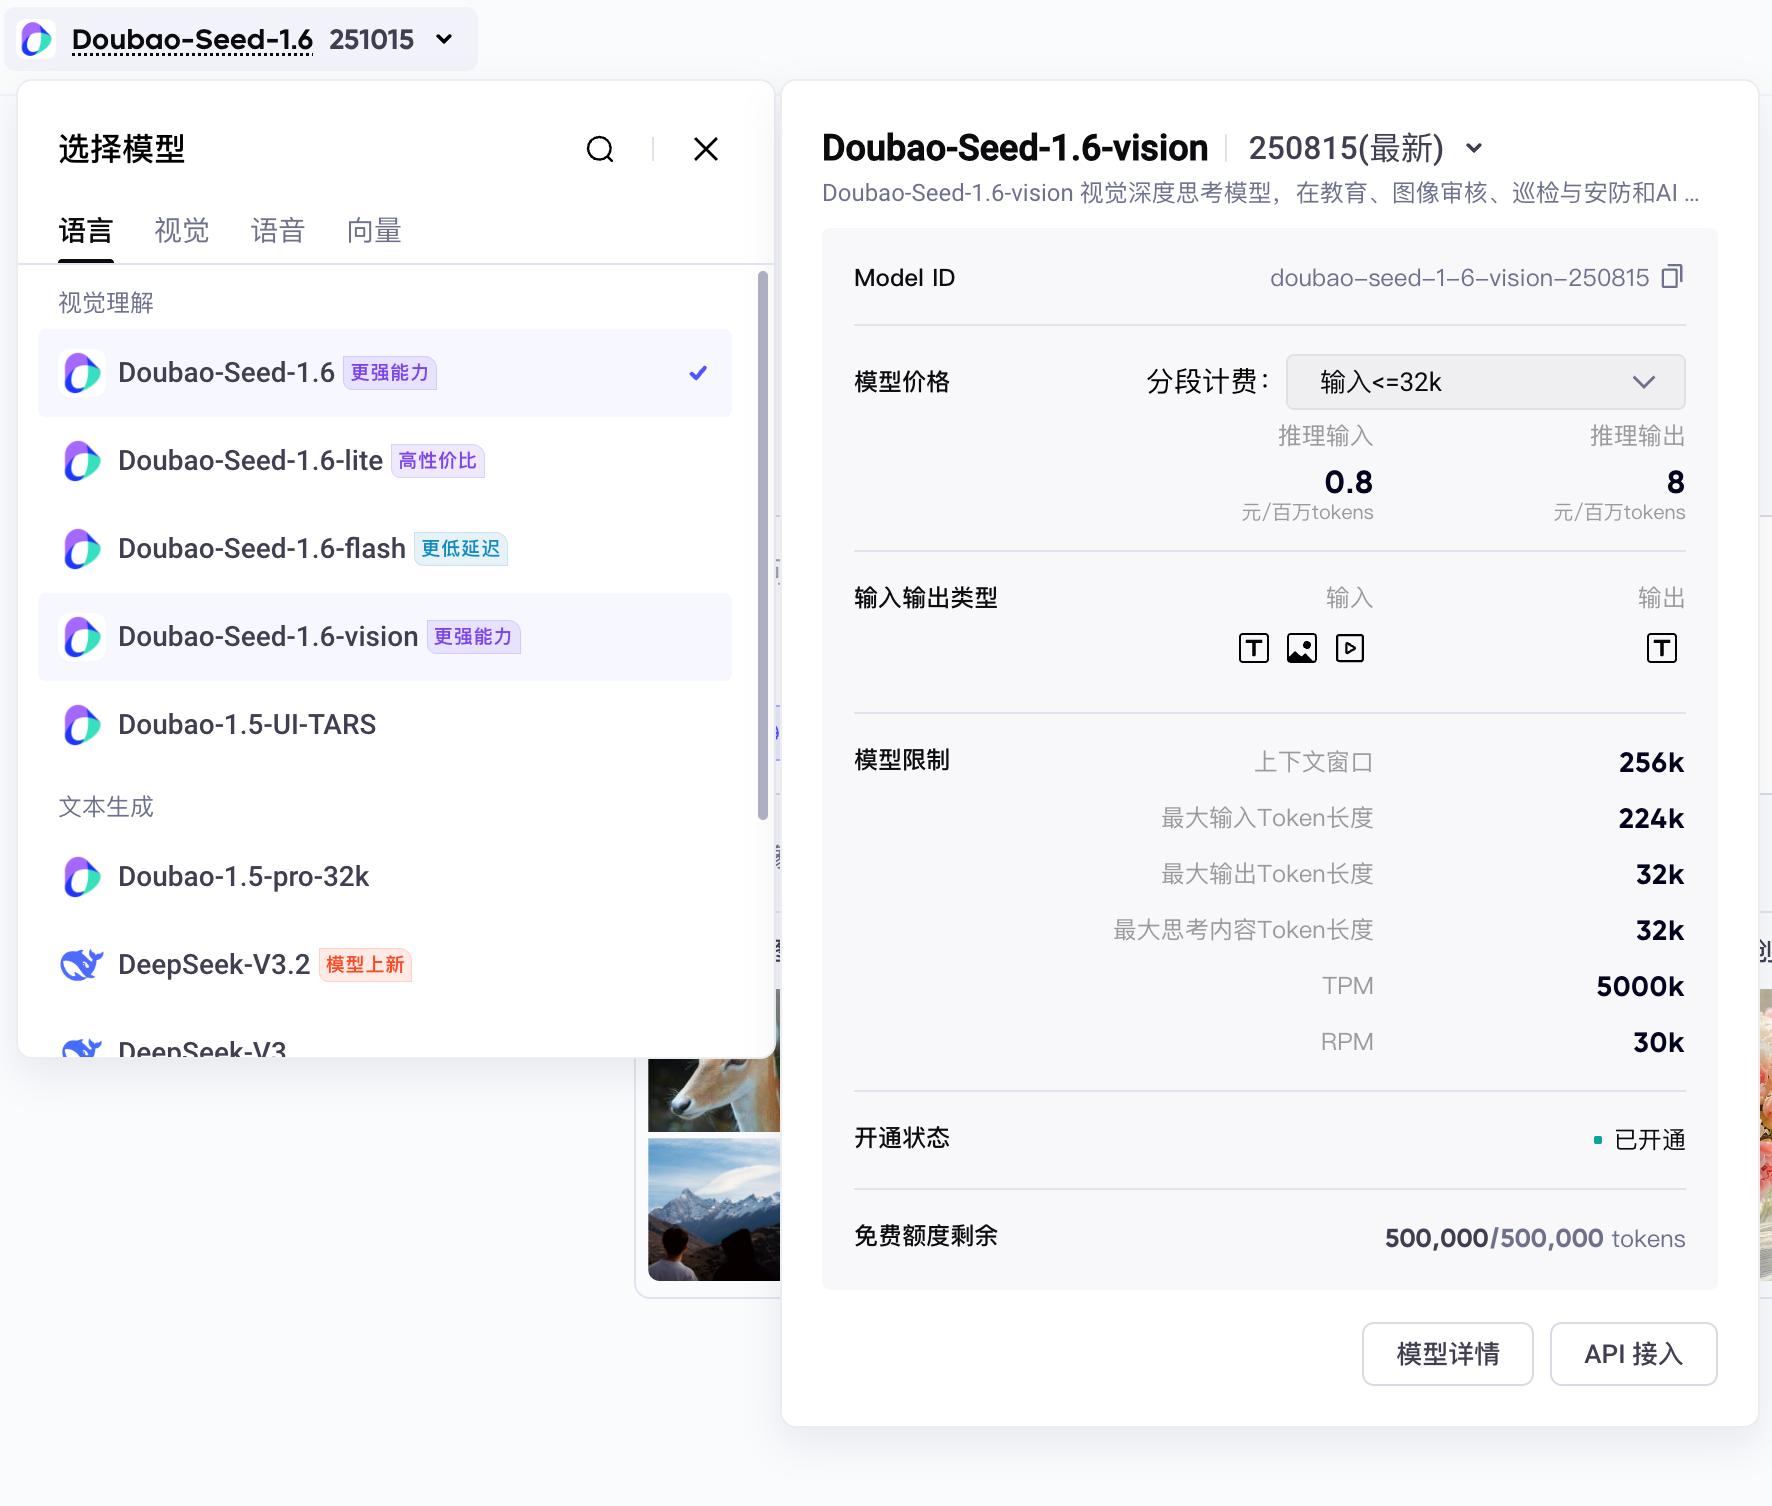The width and height of the screenshot is (1772, 1506).
Task: Select the Doubao-Seed-1.6 model
Action: click(x=385, y=373)
